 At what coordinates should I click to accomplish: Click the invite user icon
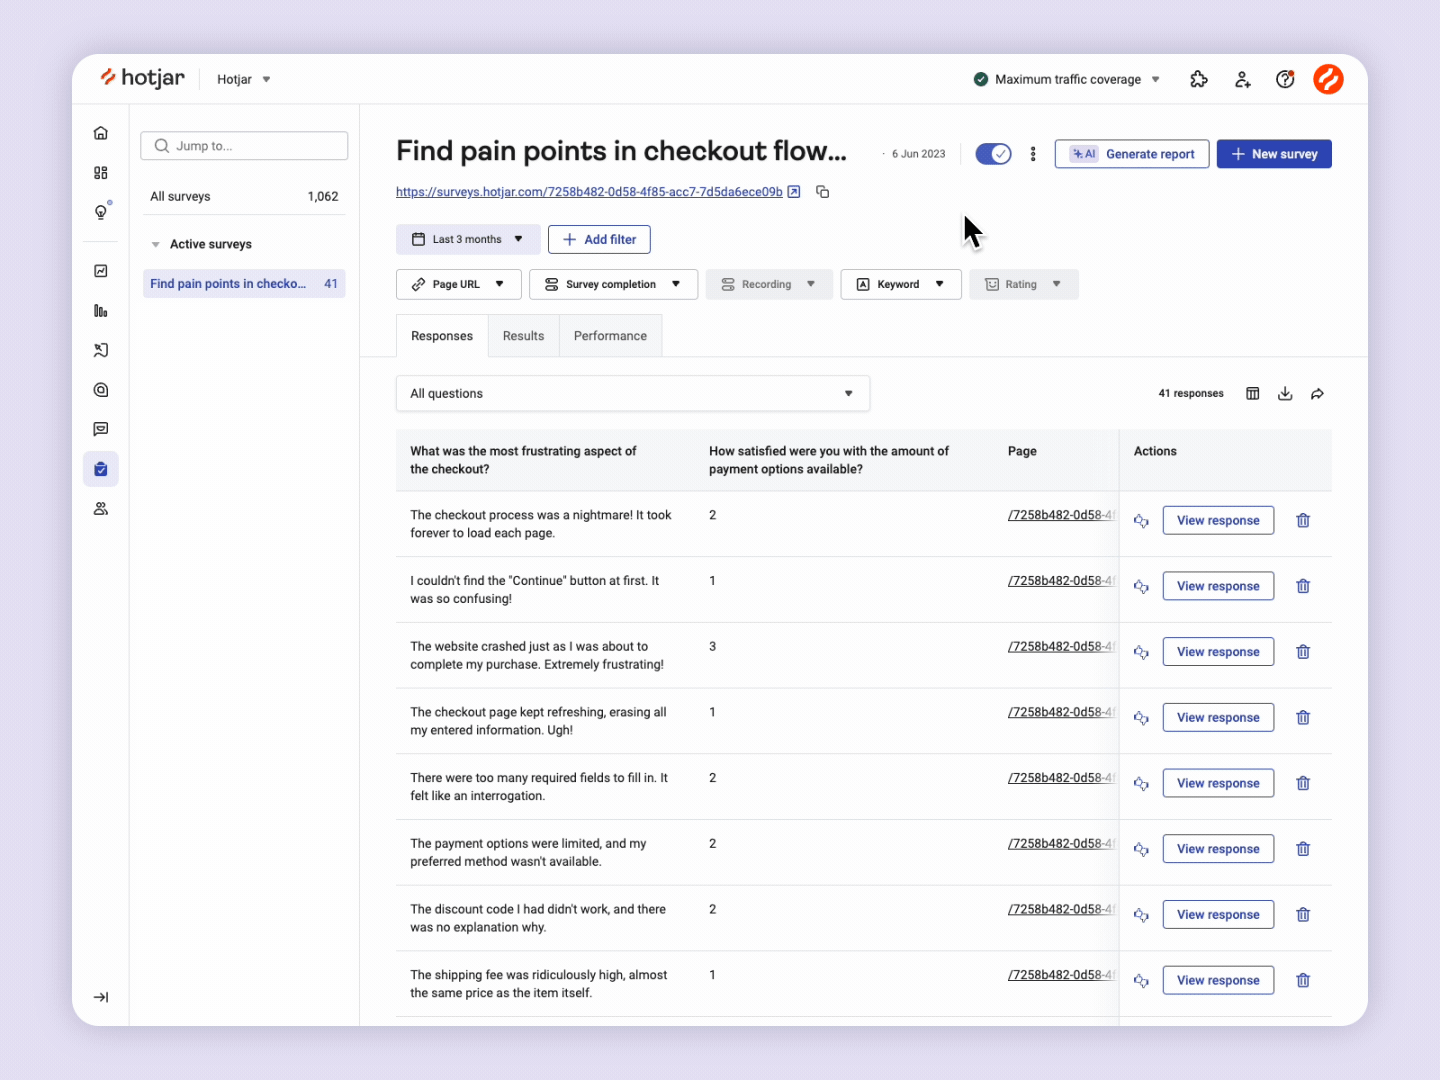coord(1242,79)
